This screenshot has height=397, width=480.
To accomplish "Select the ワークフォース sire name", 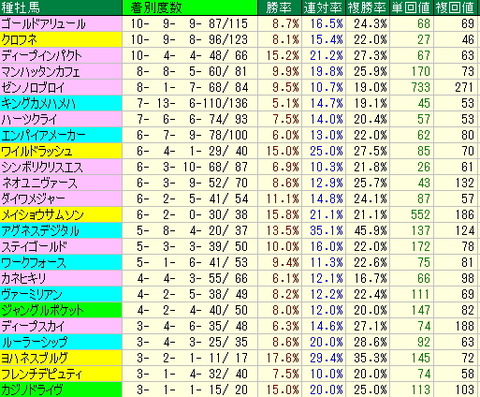I will point(34,263).
